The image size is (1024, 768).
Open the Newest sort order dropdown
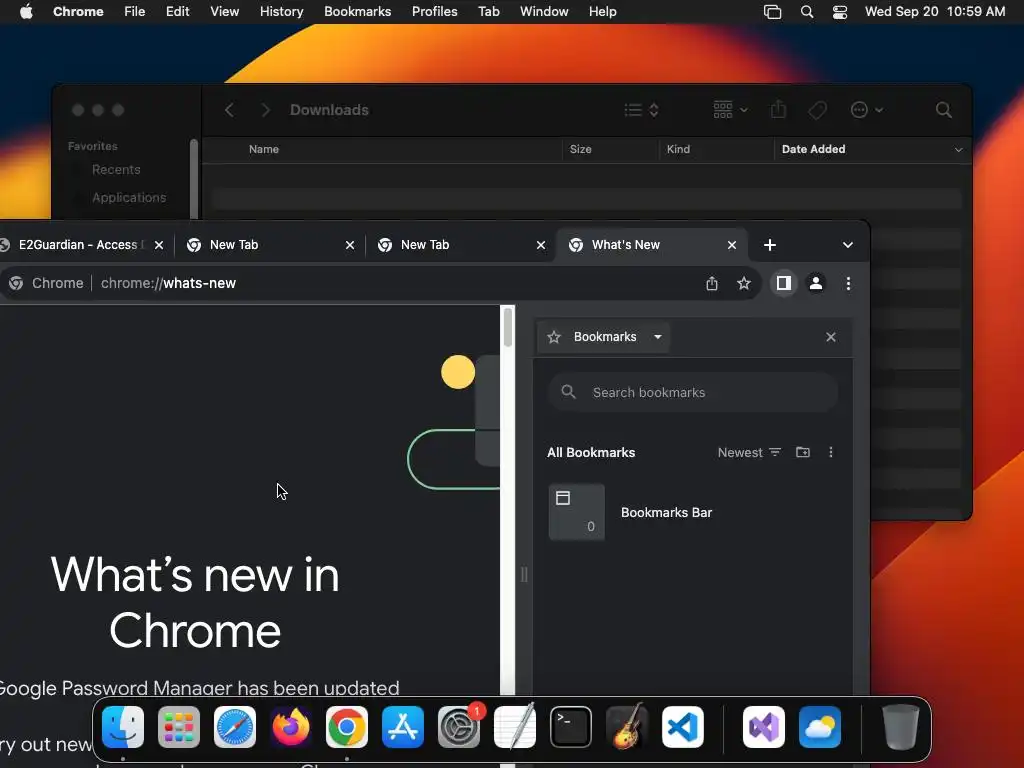pos(749,453)
